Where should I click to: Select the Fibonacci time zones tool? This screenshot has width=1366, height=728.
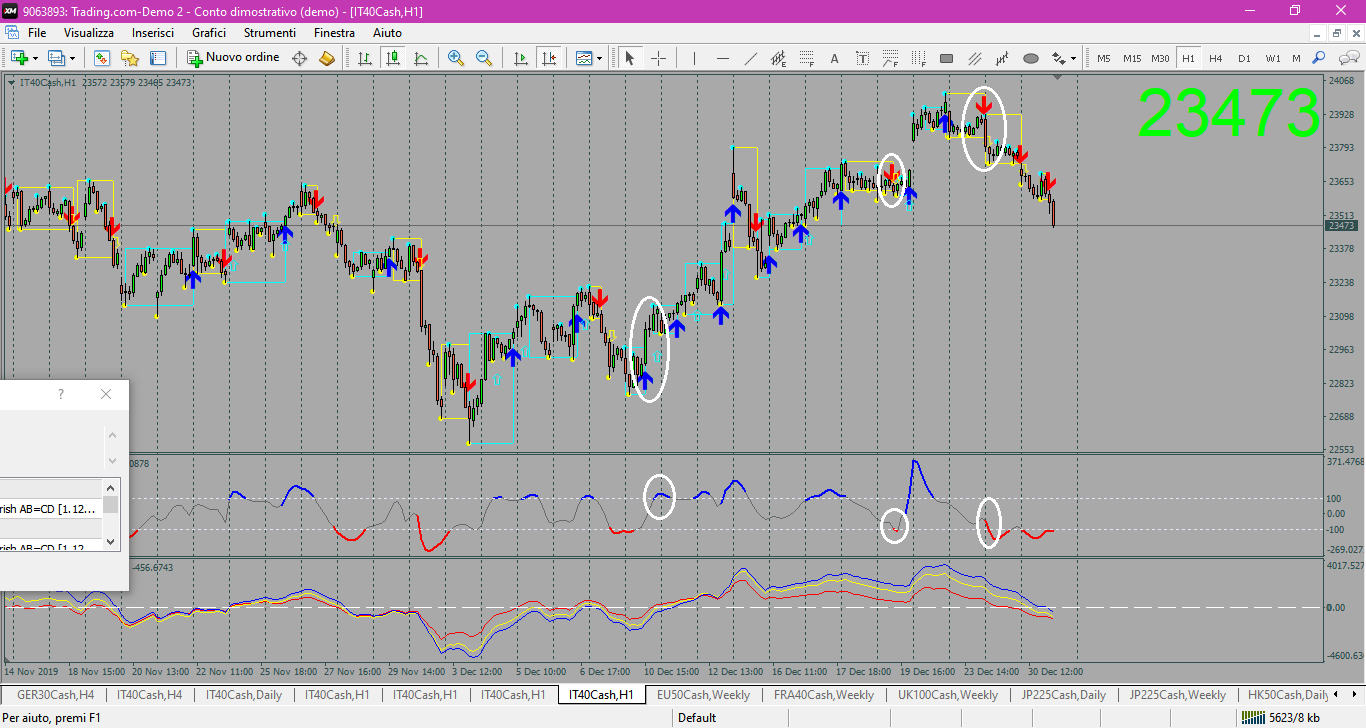919,58
